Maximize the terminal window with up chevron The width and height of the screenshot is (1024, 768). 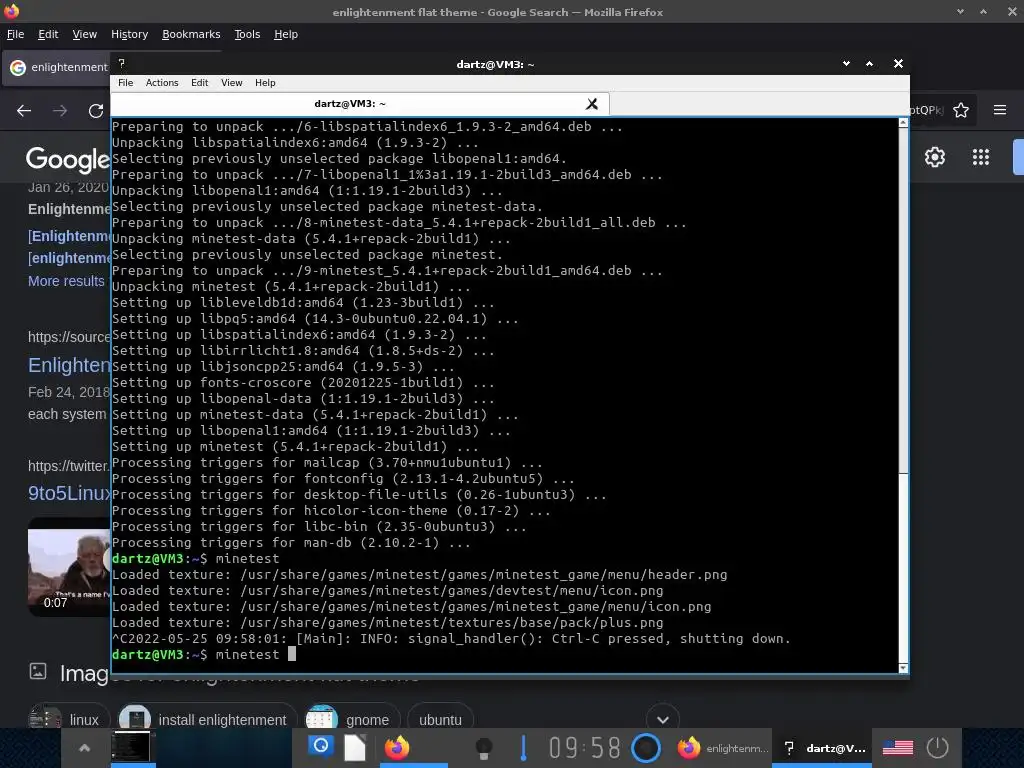pos(869,63)
